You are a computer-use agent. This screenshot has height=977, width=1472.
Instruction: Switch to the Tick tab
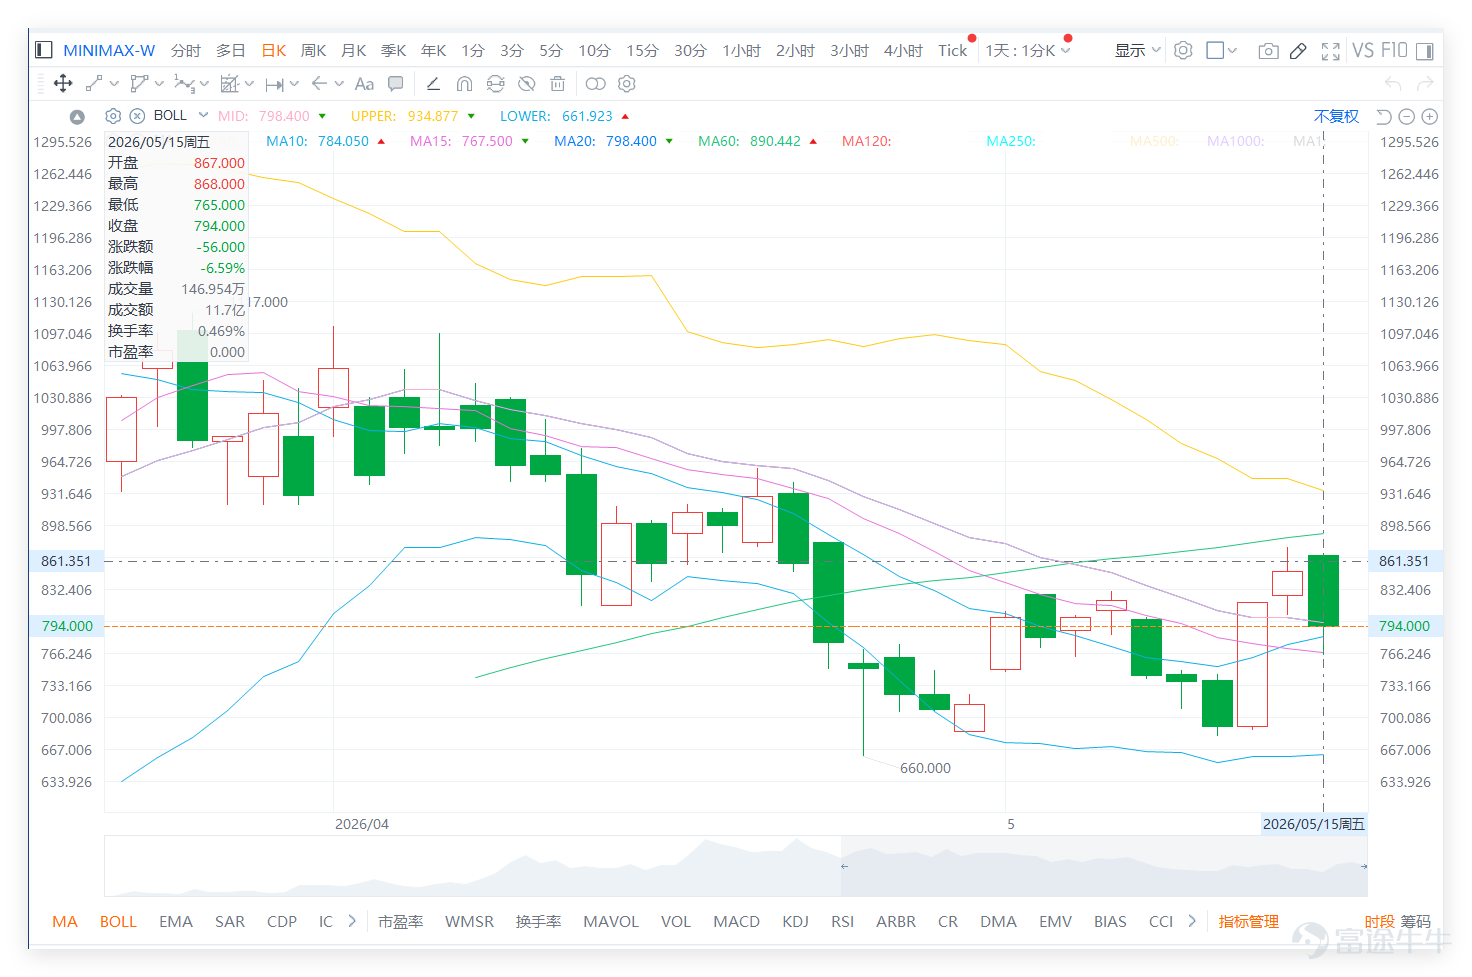click(x=952, y=50)
